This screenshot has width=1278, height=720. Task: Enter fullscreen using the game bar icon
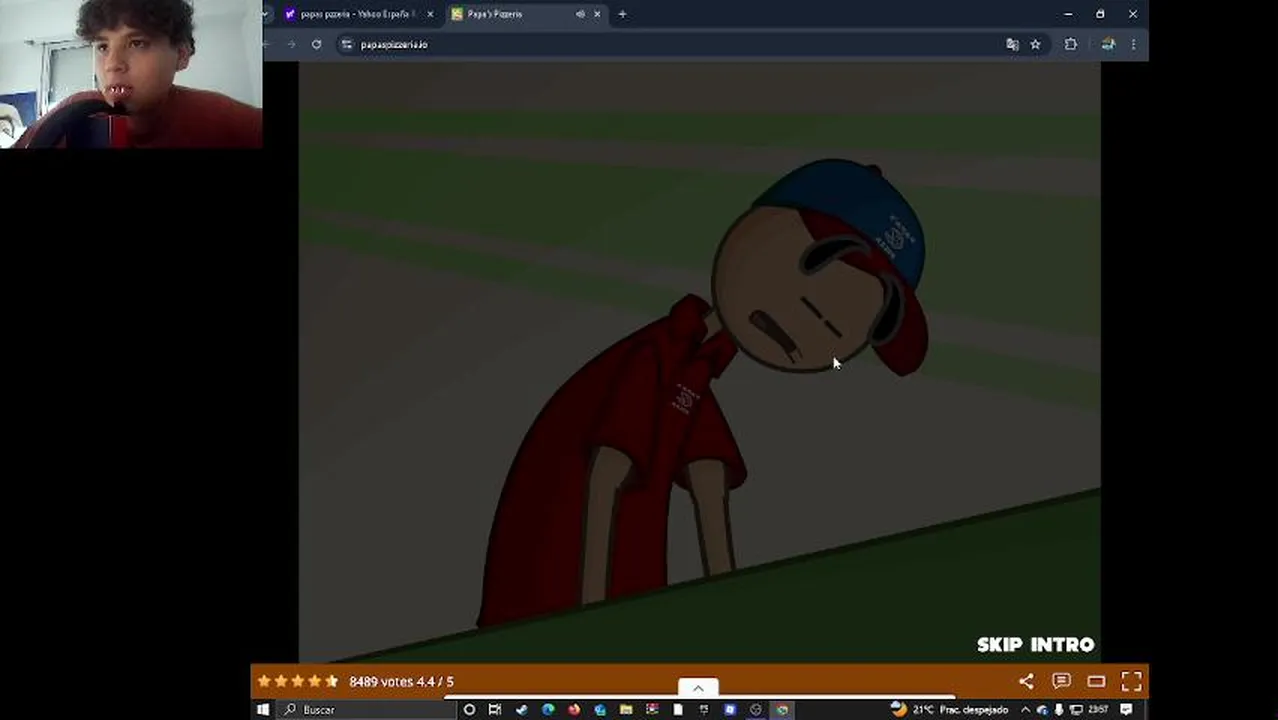[x=1131, y=681]
